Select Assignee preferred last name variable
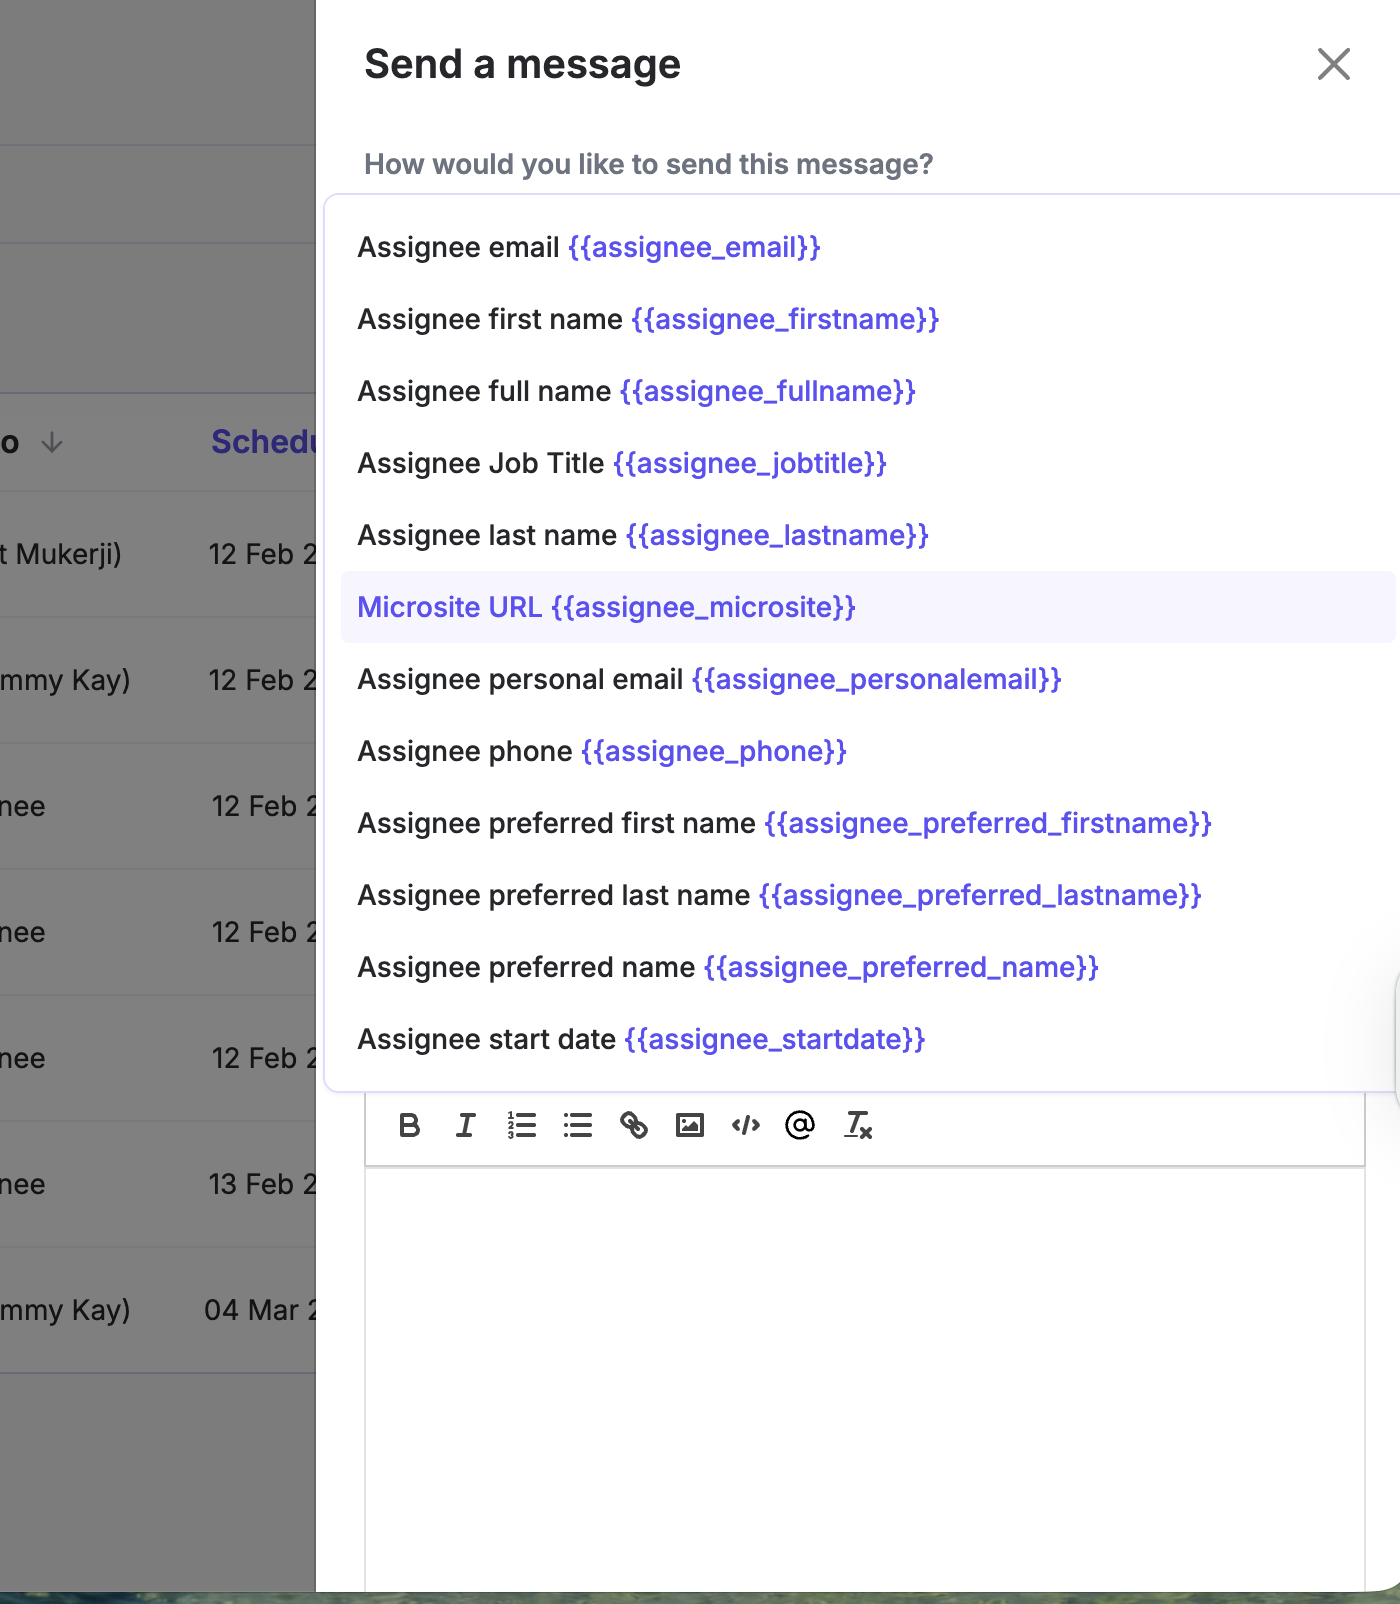The image size is (1400, 1604). [x=868, y=895]
